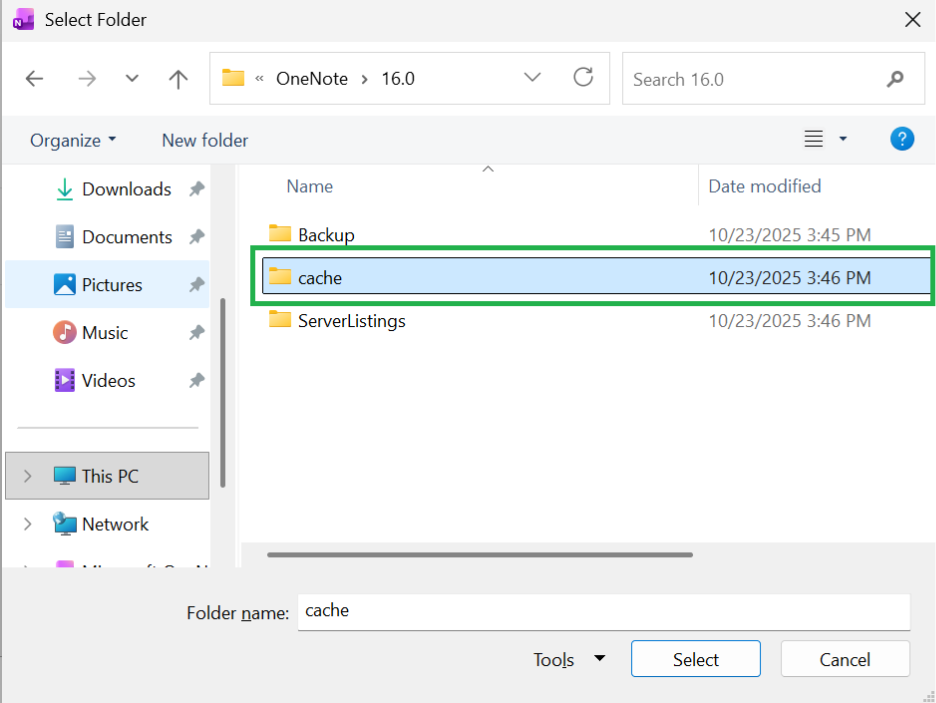Open recent locations dropdown arrow
Image resolution: width=936 pixels, height=703 pixels.
(x=132, y=79)
